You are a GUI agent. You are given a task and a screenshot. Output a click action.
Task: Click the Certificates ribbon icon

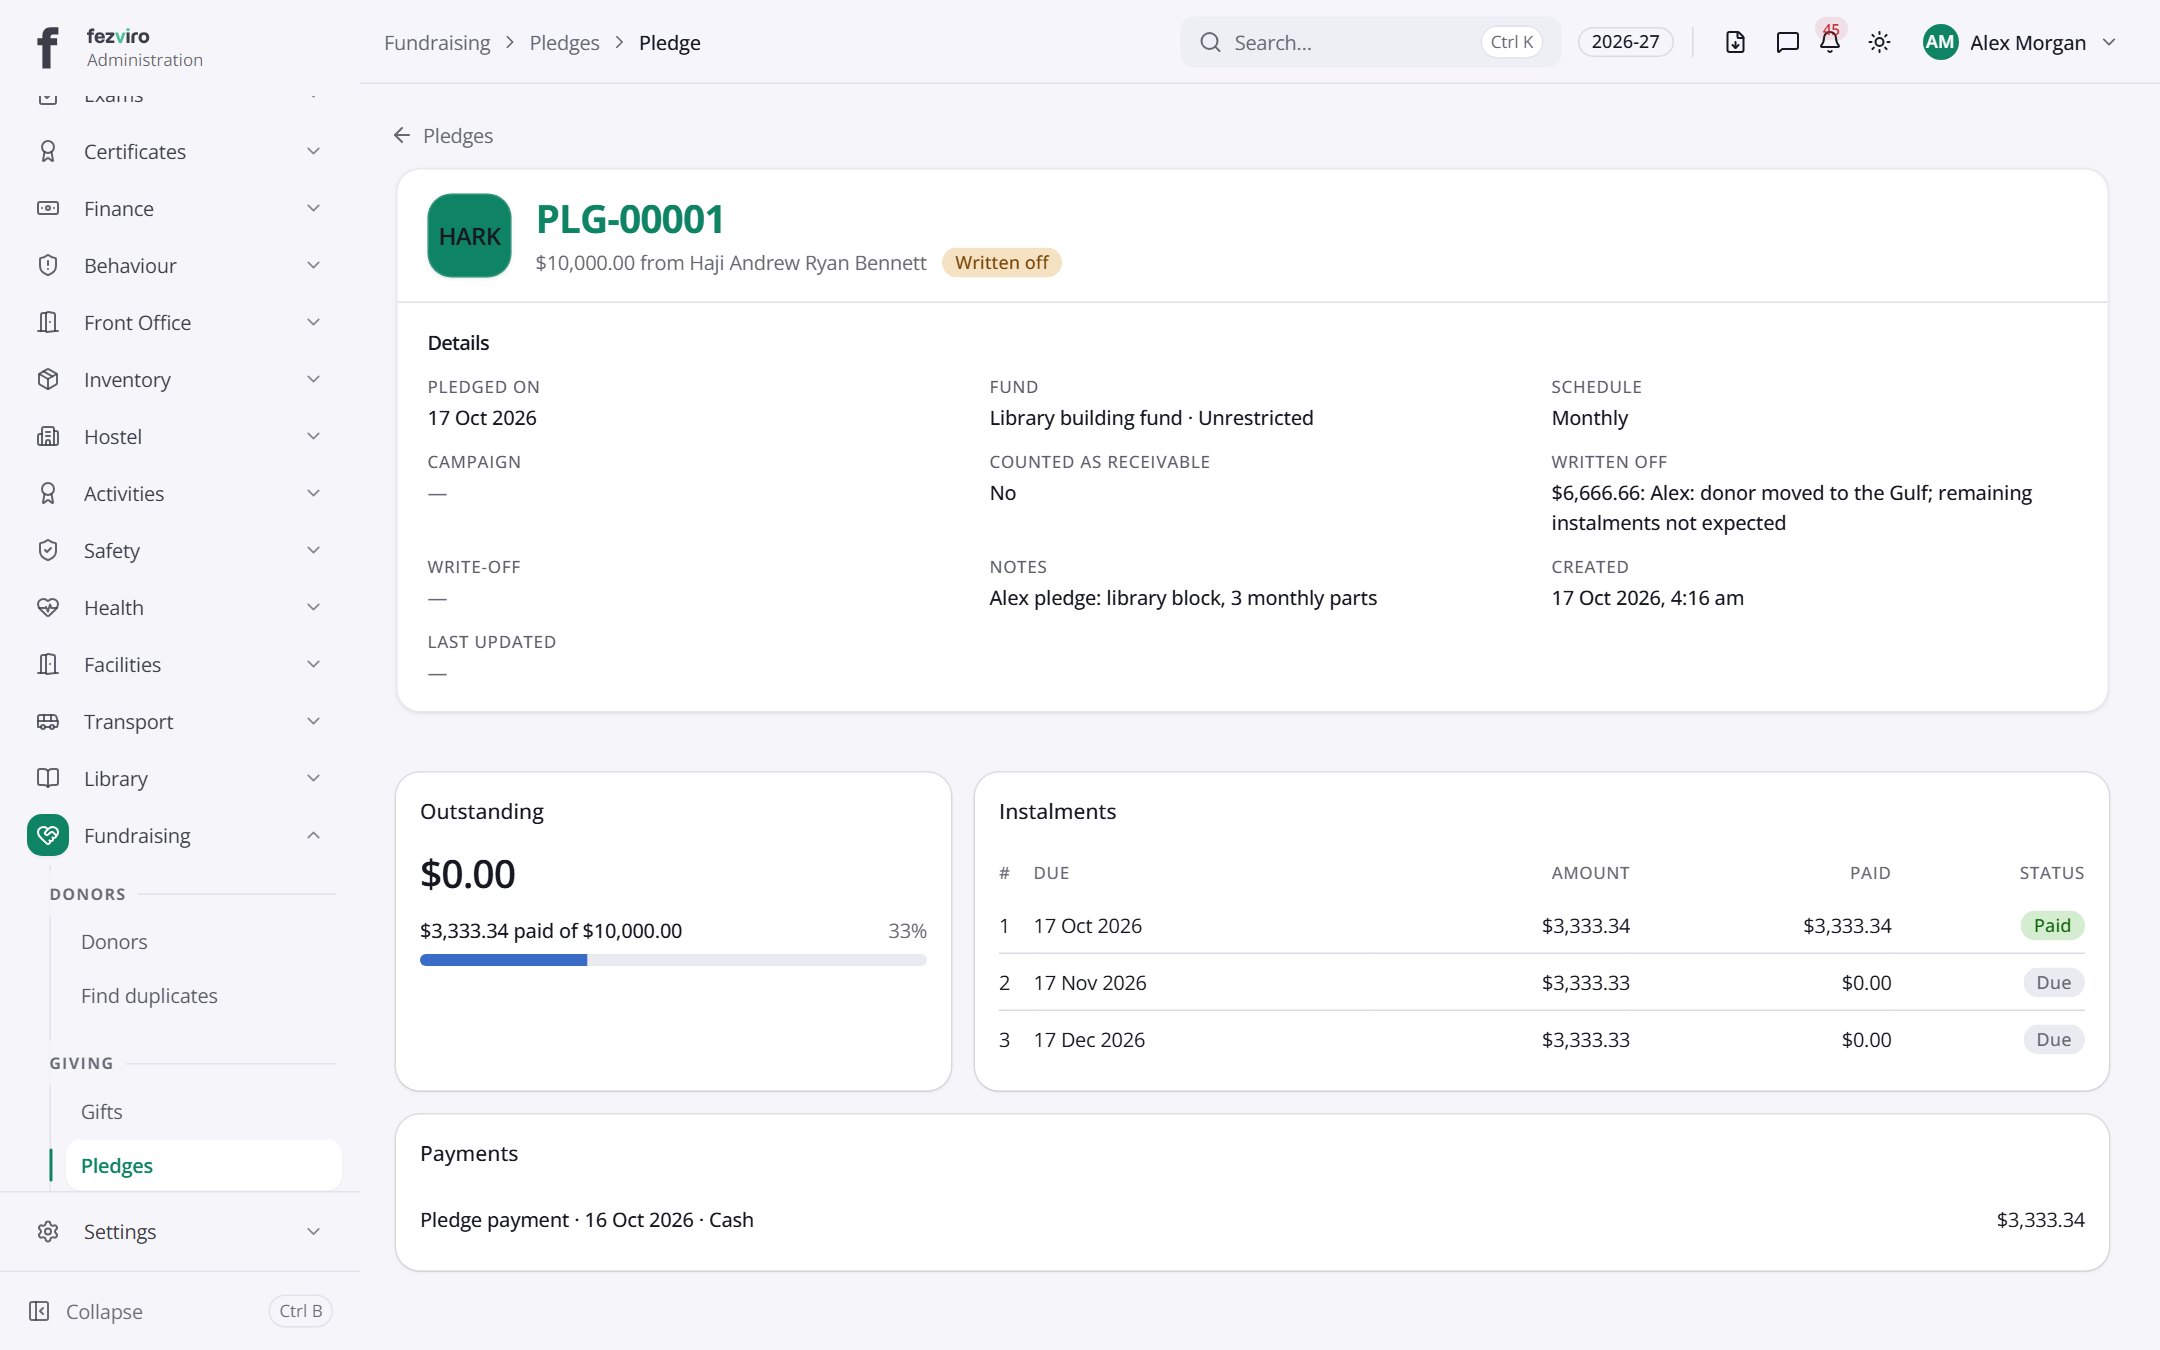click(x=48, y=152)
